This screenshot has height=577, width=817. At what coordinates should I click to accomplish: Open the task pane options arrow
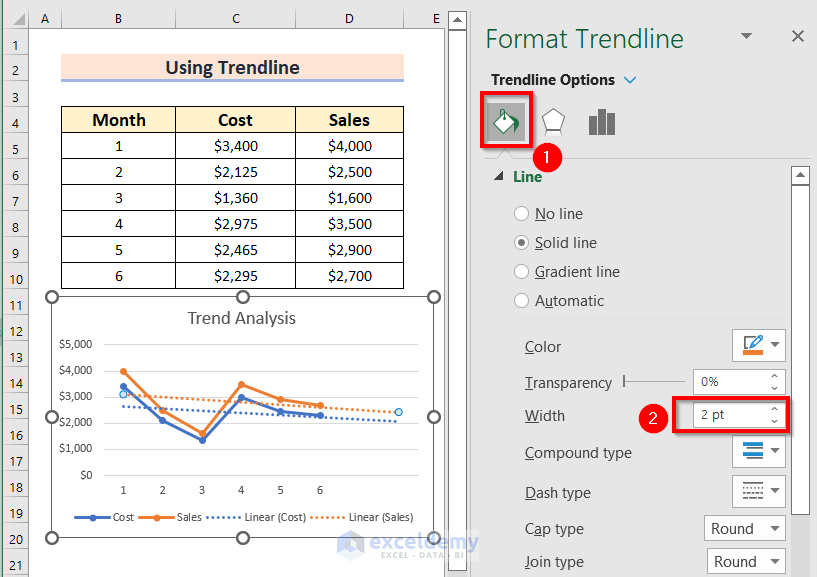[746, 37]
